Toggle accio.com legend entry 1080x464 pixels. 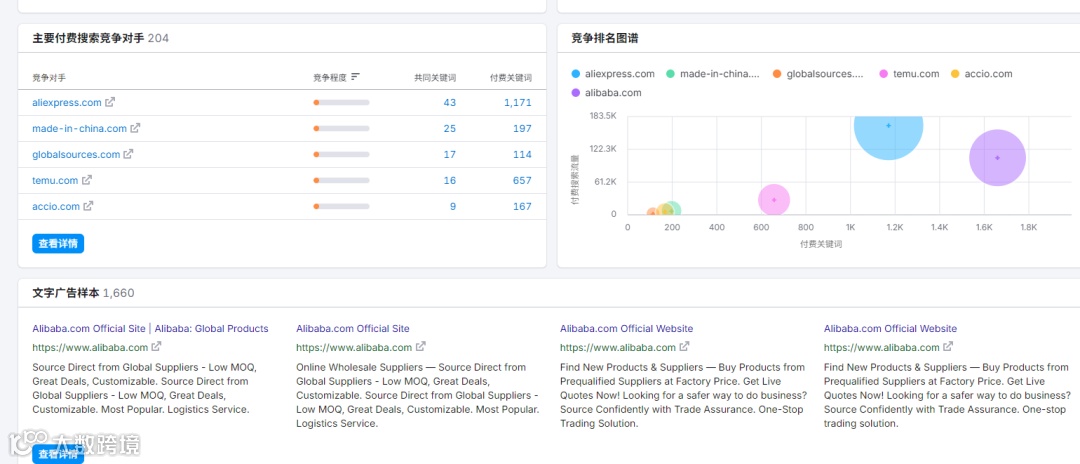point(982,74)
